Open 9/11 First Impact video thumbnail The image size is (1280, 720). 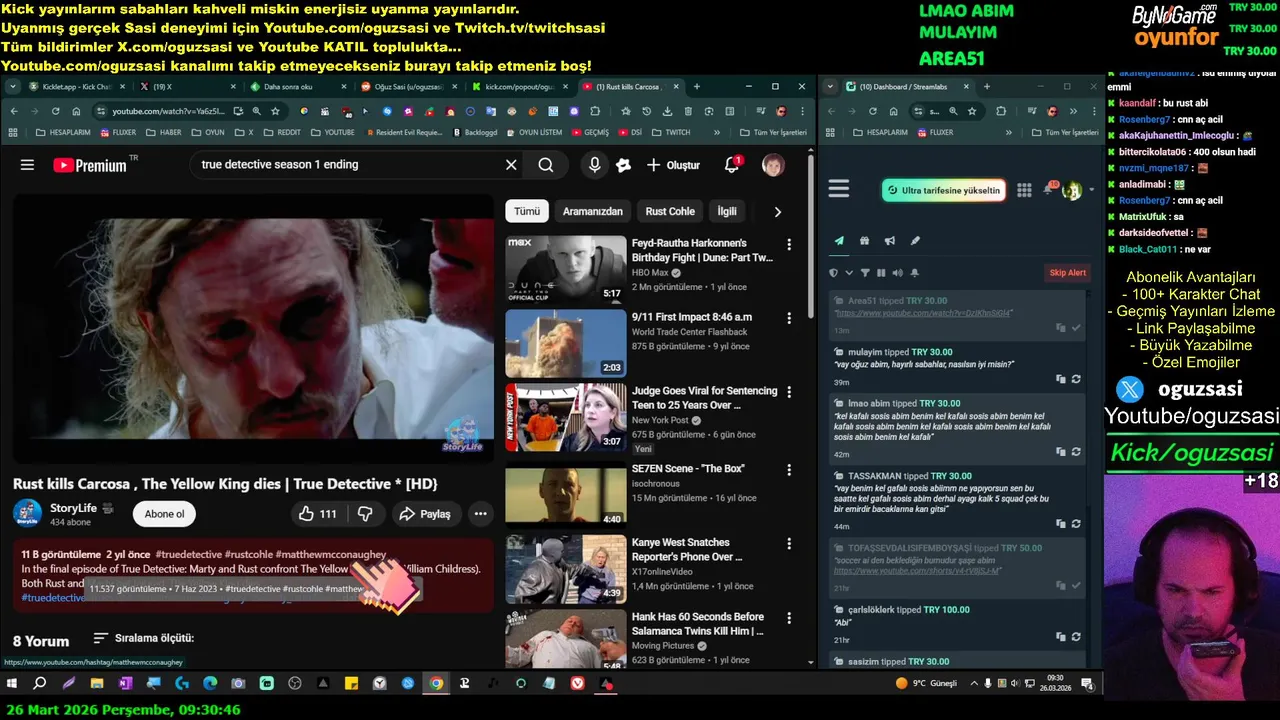566,343
